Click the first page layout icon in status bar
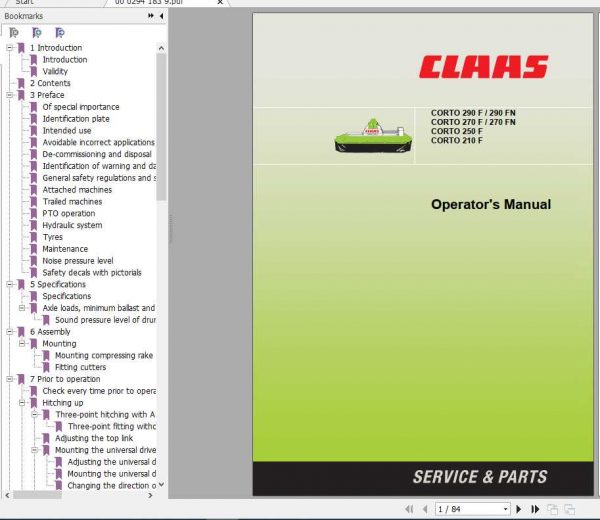Screen dimensions: 600x520 tap(552, 509)
